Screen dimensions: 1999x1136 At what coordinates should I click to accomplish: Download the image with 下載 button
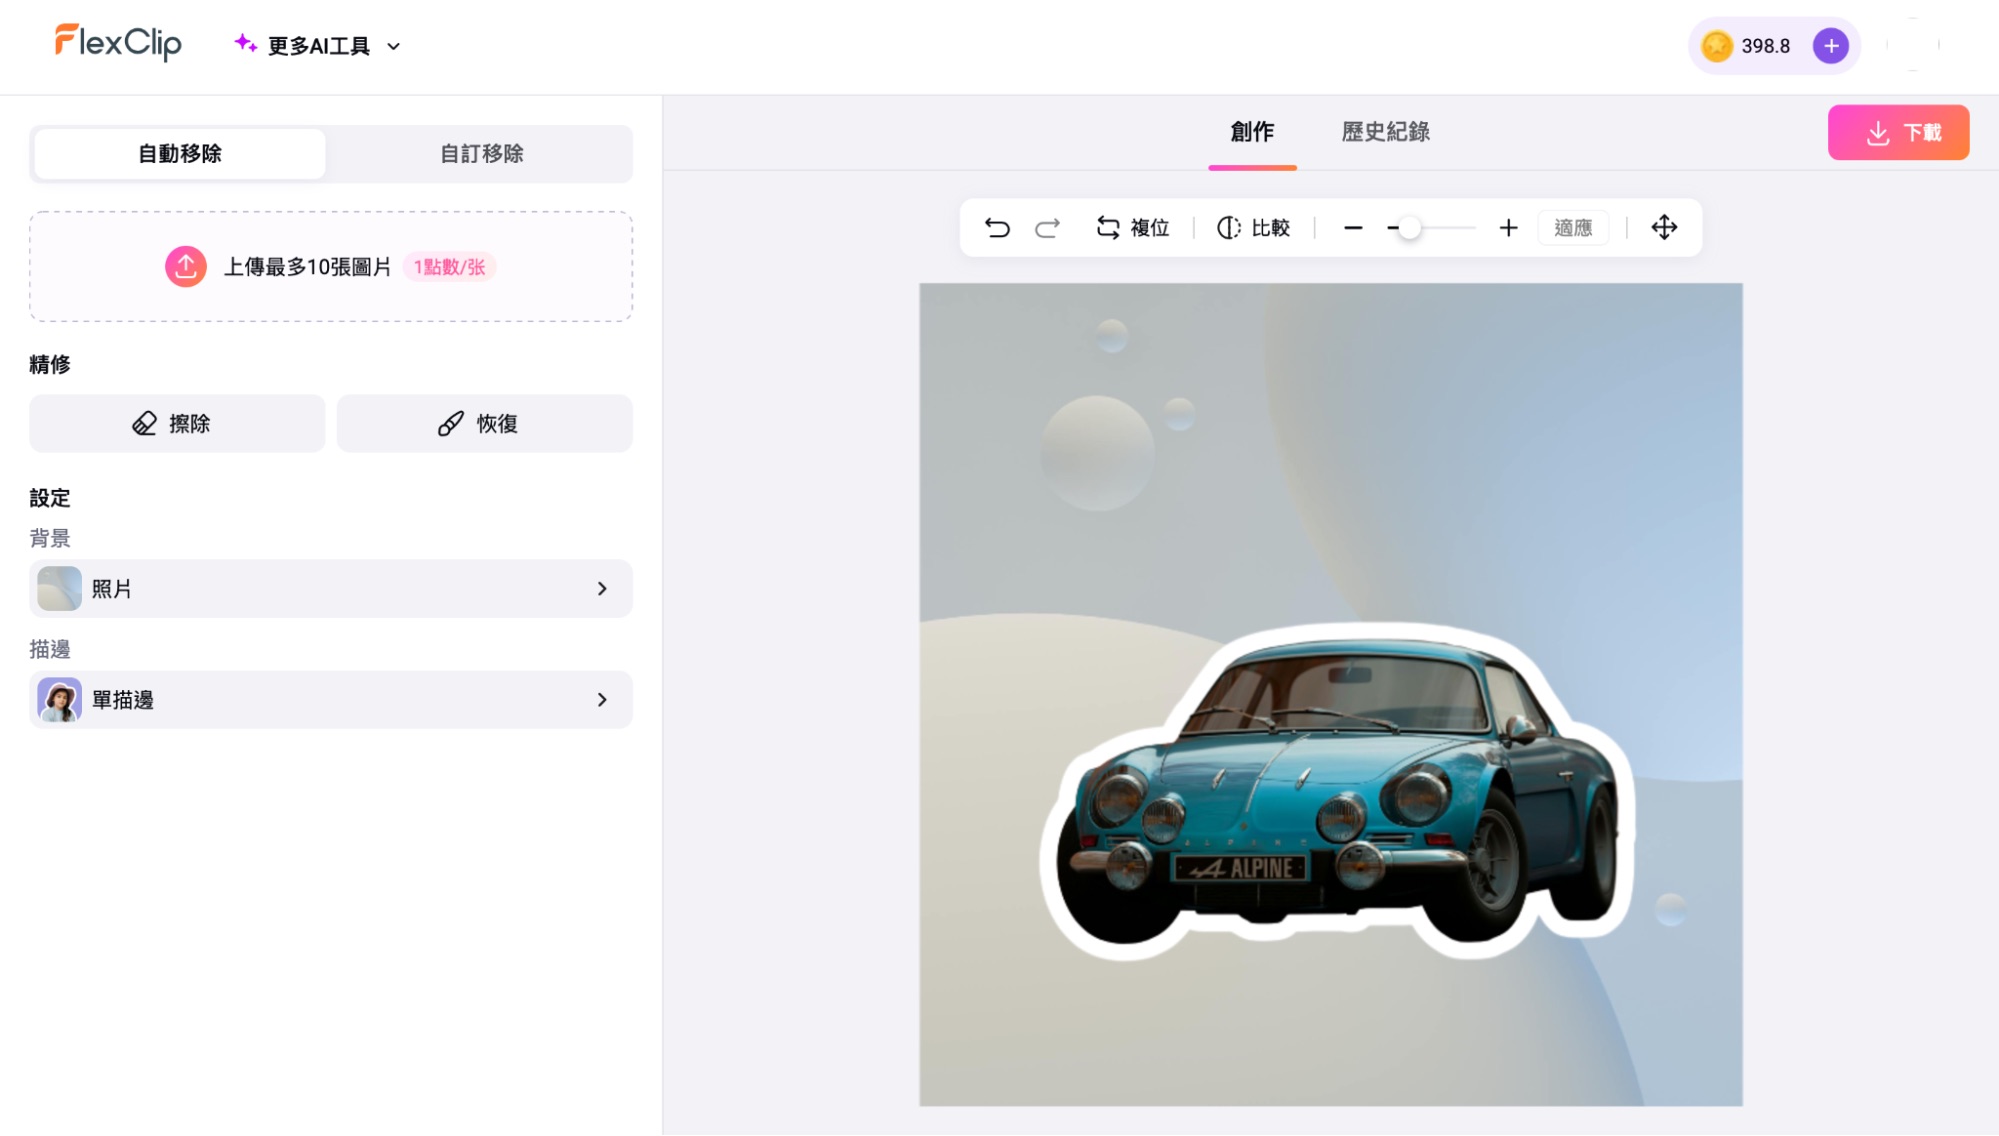coord(1898,133)
